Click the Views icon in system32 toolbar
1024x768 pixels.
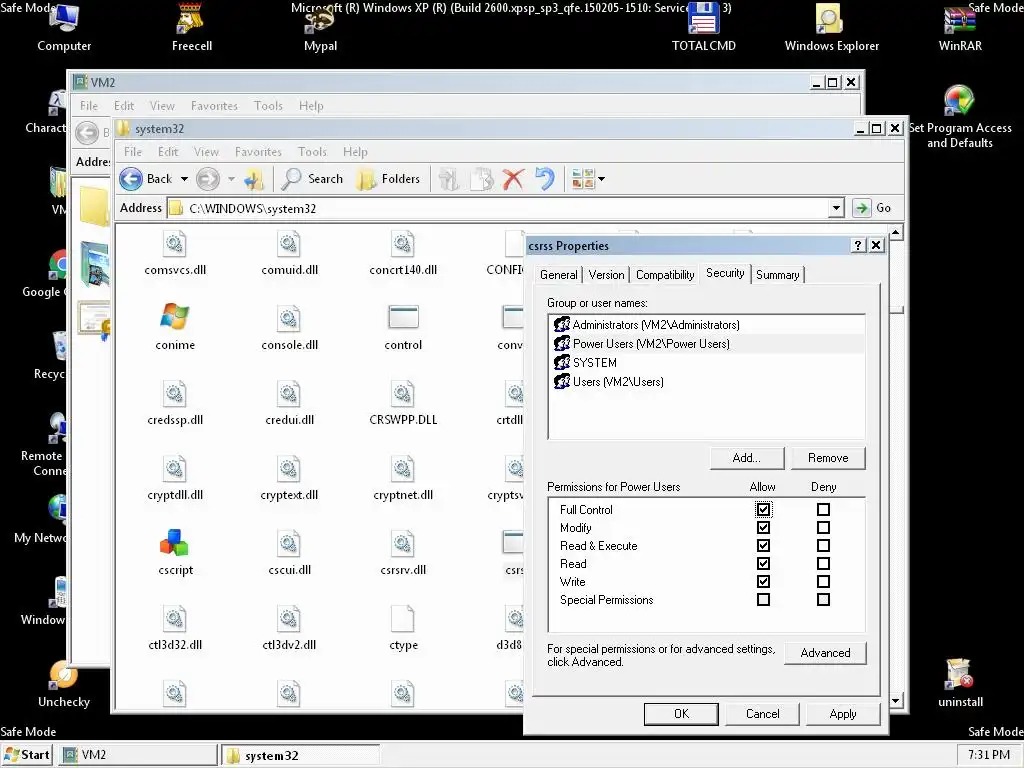click(x=582, y=179)
